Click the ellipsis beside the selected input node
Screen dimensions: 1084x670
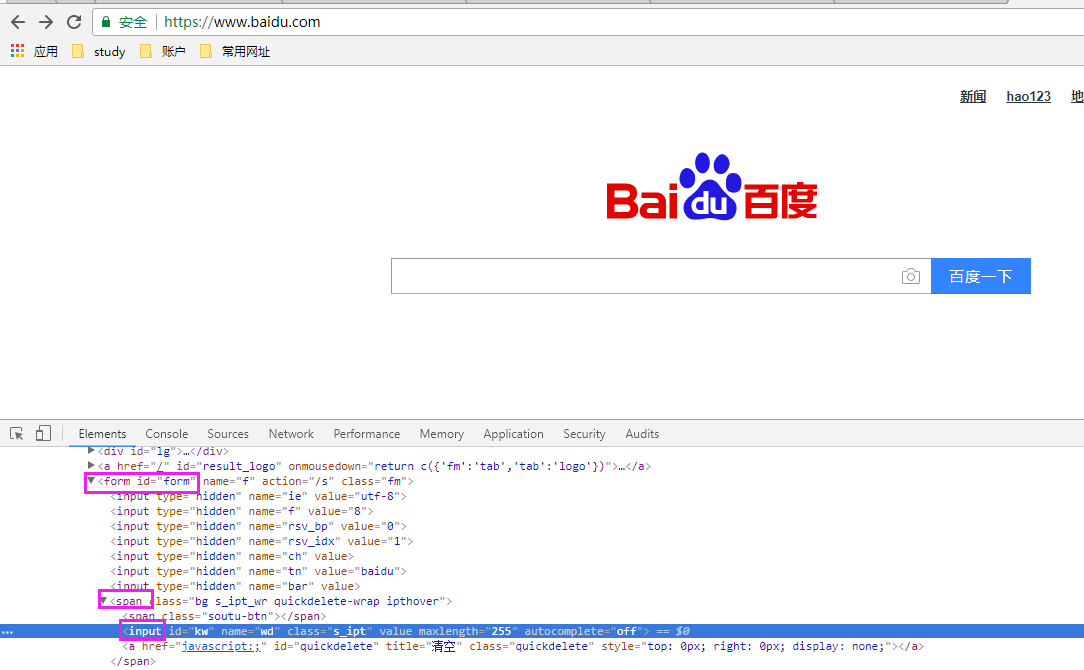(7, 631)
